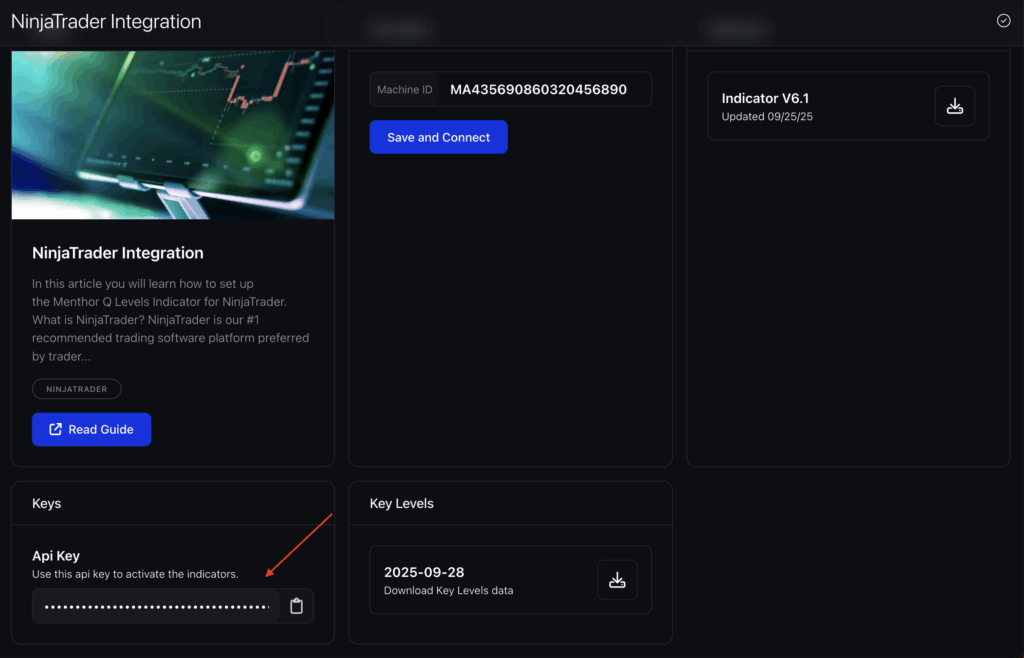
Task: Download the Indicator V6.1 file
Action: point(954,106)
